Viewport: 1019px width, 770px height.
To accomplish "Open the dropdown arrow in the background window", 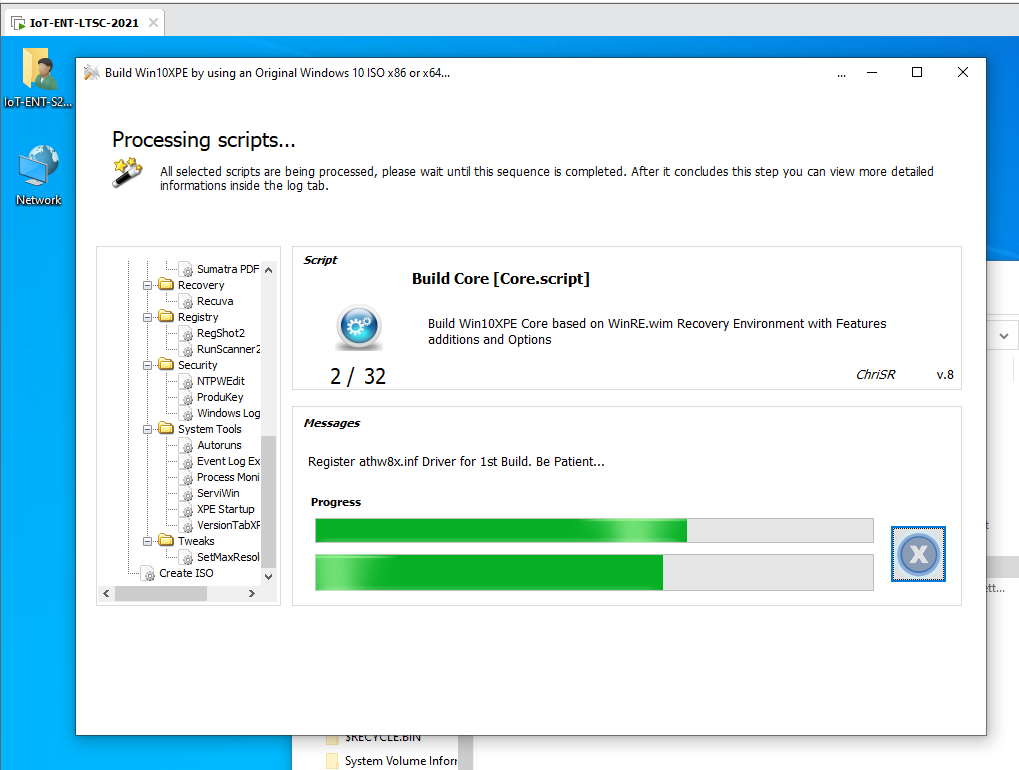I will tap(1004, 336).
